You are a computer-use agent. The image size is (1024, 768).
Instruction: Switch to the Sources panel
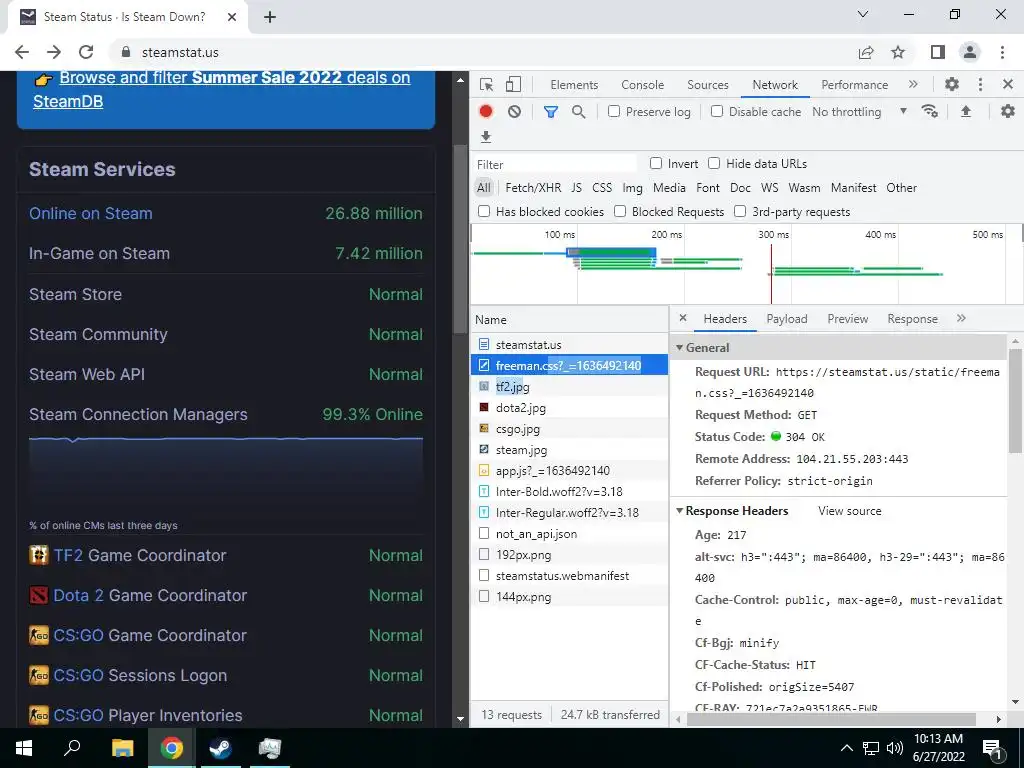(708, 85)
